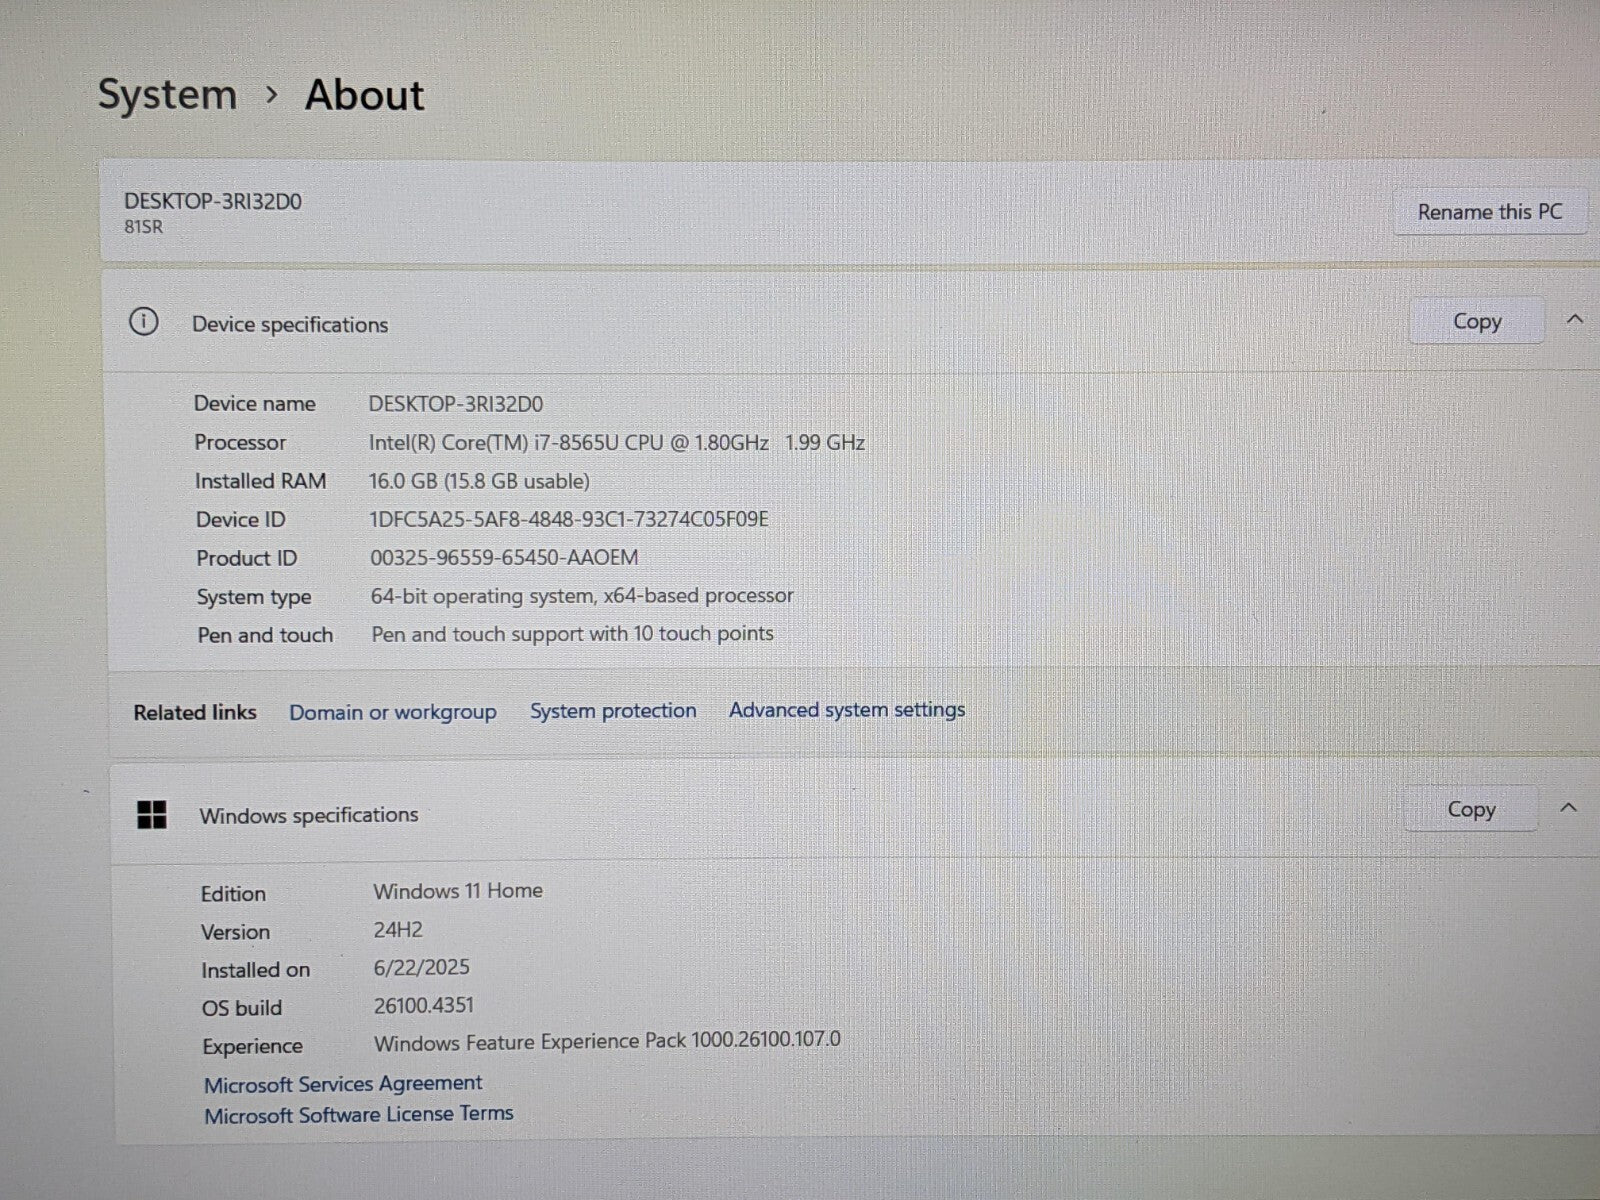Click the Product ID value text

pos(504,557)
